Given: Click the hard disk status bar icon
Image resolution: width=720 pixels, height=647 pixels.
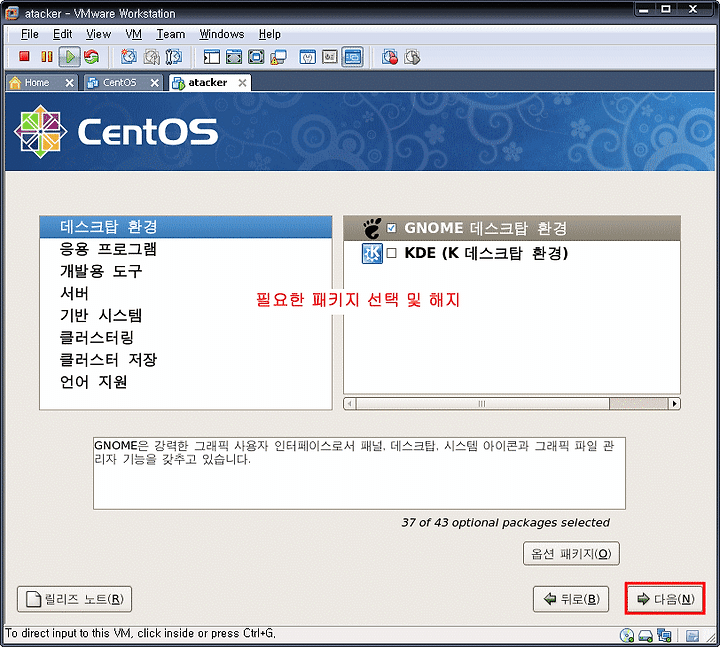Looking at the screenshot, I should coord(646,636).
